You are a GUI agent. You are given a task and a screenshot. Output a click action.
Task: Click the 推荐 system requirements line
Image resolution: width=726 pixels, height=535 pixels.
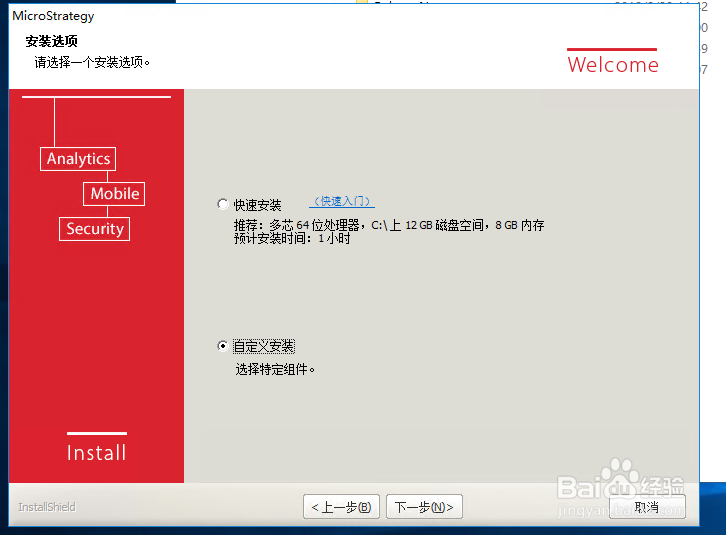coord(389,225)
